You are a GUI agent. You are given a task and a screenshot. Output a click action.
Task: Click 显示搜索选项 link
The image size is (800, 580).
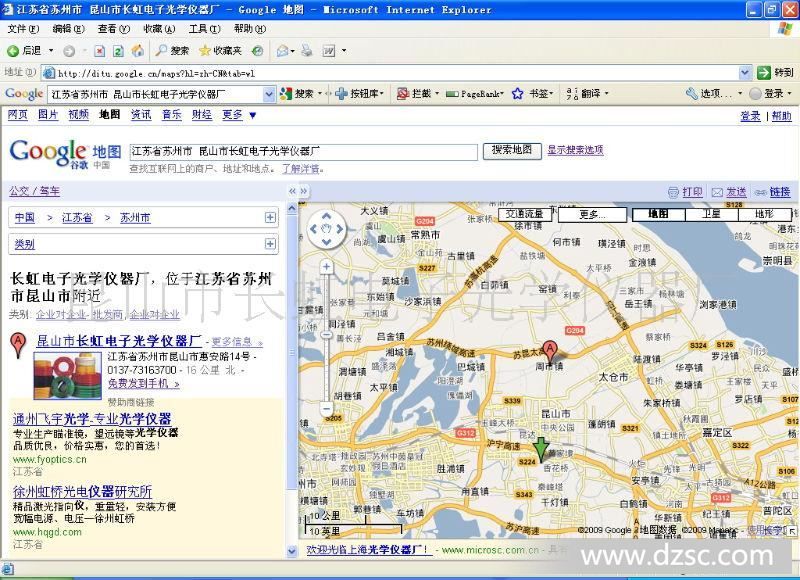[575, 150]
